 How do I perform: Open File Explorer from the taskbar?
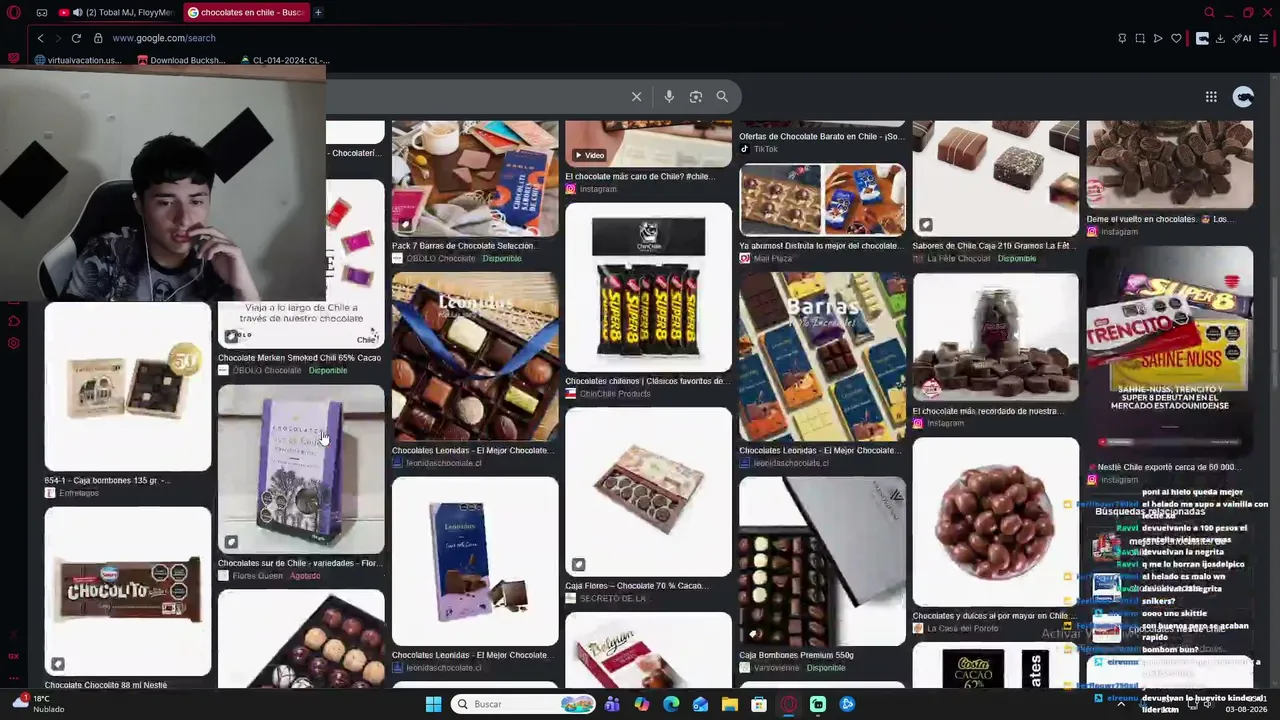[x=730, y=704]
